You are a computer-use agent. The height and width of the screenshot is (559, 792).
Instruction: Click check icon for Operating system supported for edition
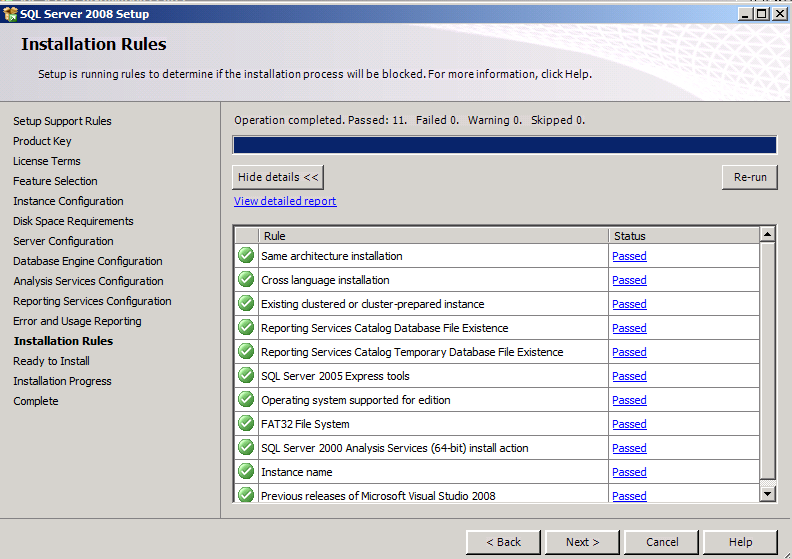click(x=246, y=399)
